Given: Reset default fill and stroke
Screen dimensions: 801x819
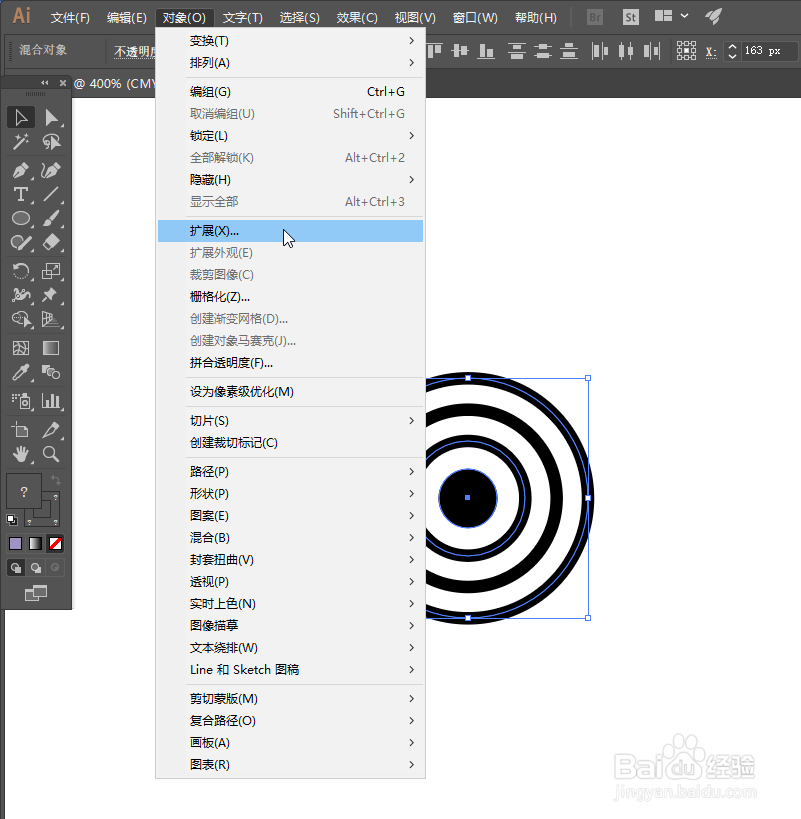Looking at the screenshot, I should click(11, 520).
